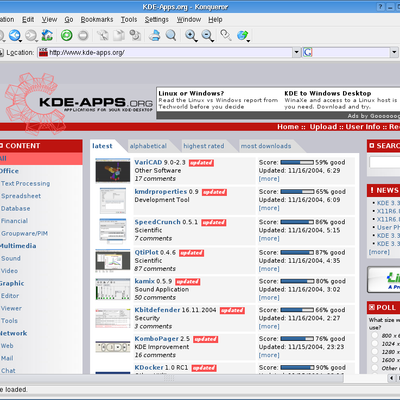The width and height of the screenshot is (400, 400).
Task: Open the Bookmarks menu
Action: (97, 20)
